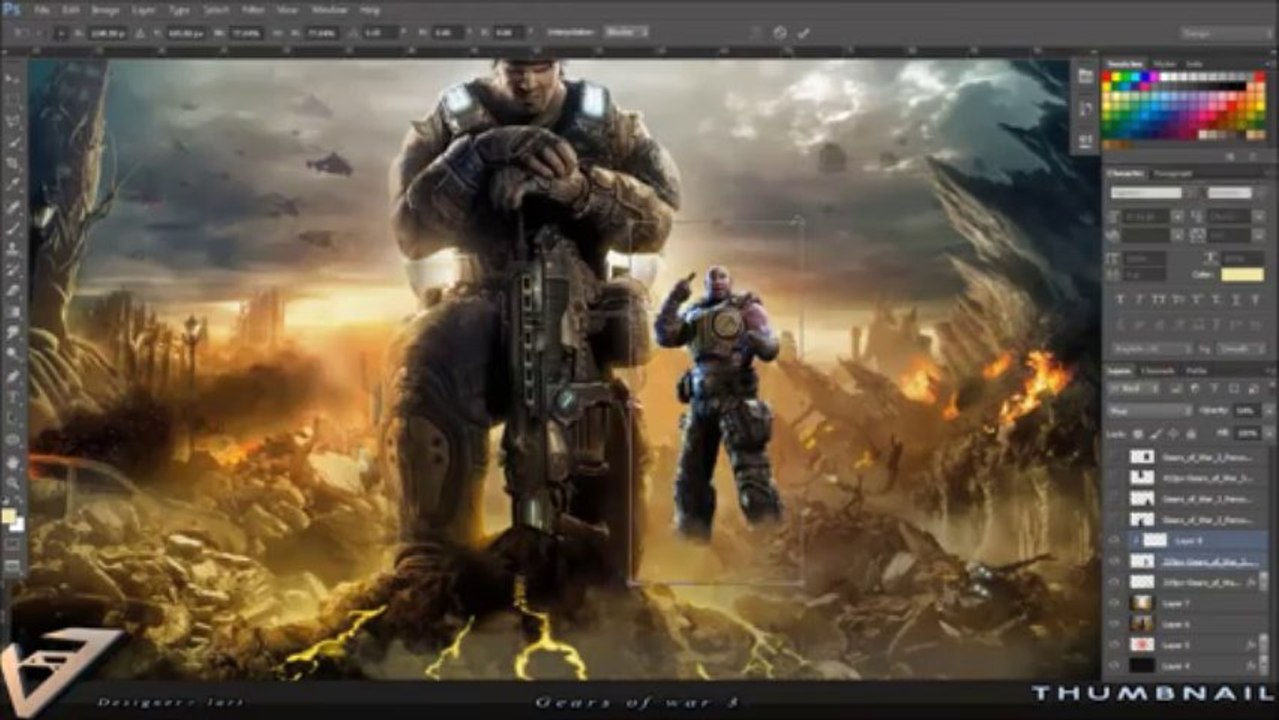
Task: Select the Eraser tool
Action: click(x=14, y=291)
